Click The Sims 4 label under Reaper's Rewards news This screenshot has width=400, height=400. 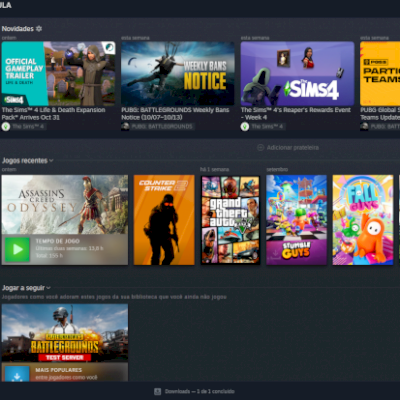point(268,127)
